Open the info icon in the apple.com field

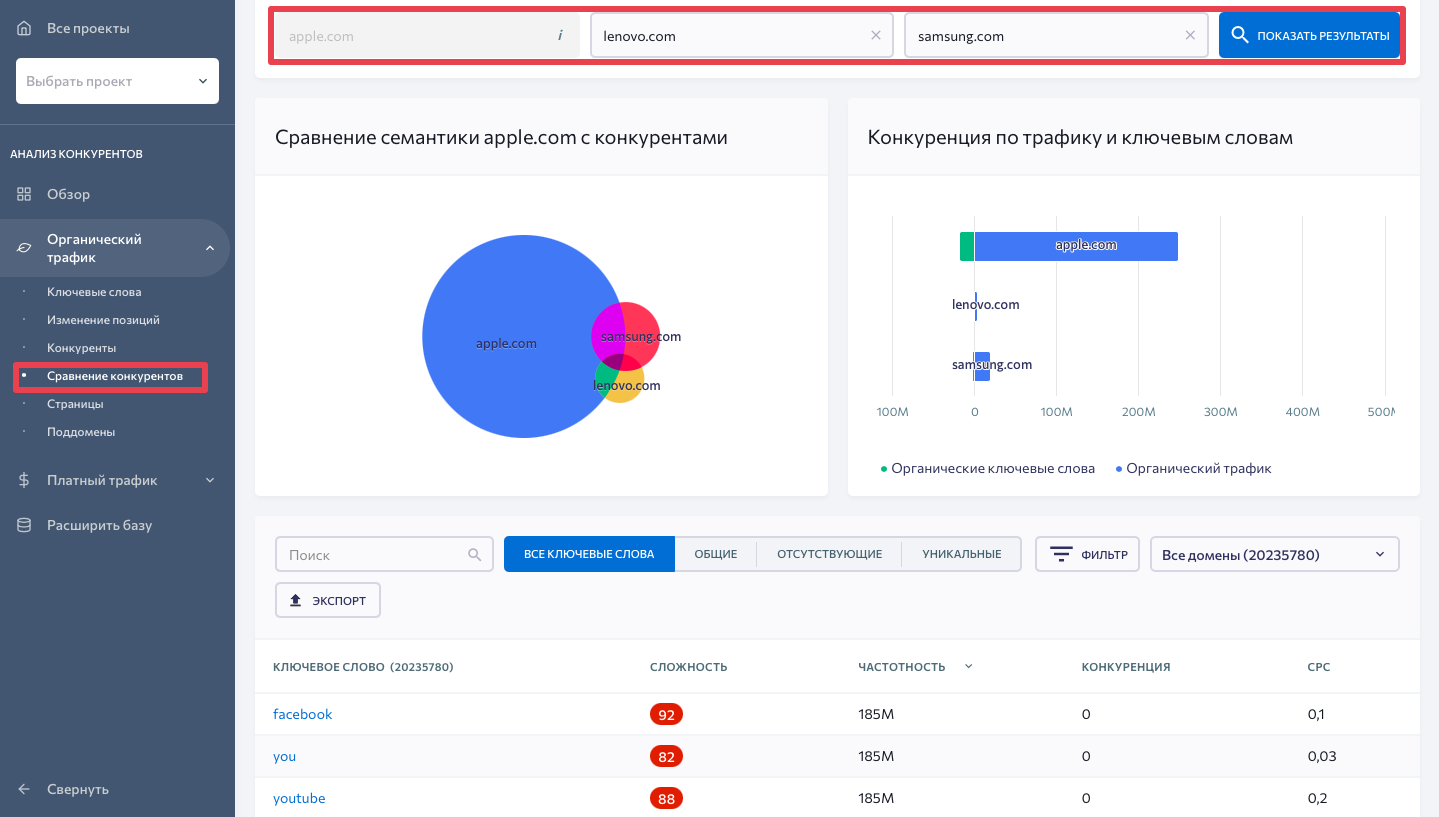coord(560,35)
